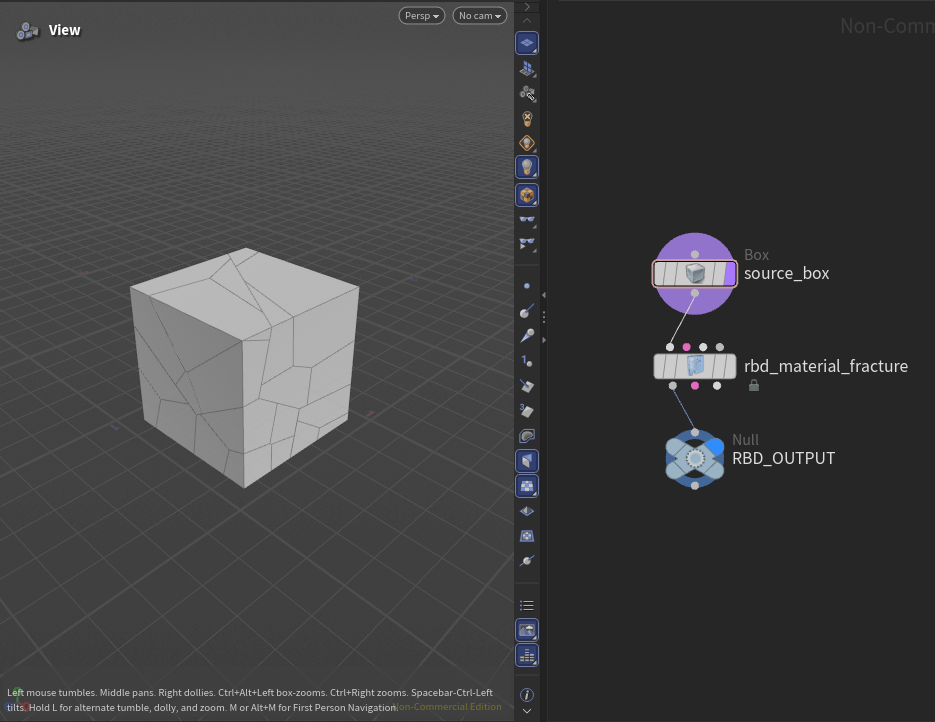Toggle the primitive hulls display icon
Image resolution: width=935 pixels, height=722 pixels.
pyautogui.click(x=527, y=436)
